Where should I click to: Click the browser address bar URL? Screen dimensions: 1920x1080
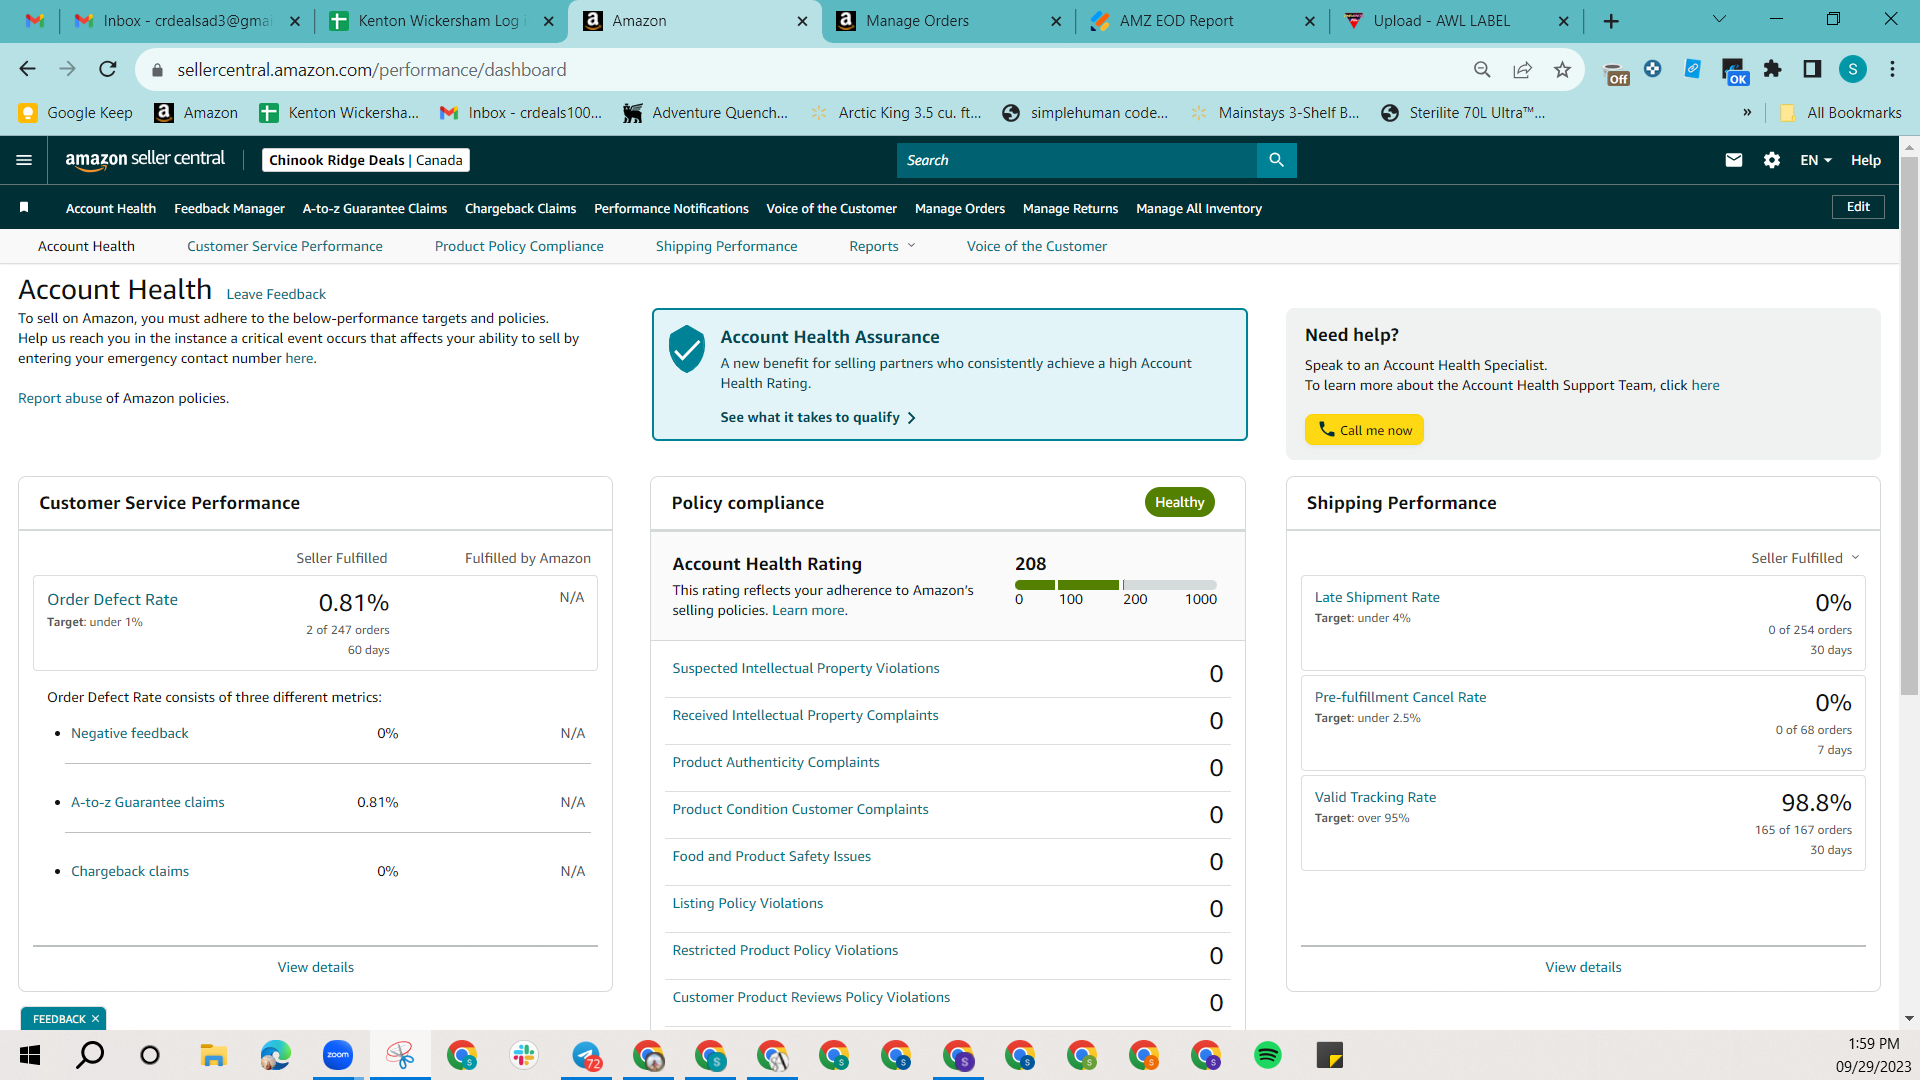(371, 69)
